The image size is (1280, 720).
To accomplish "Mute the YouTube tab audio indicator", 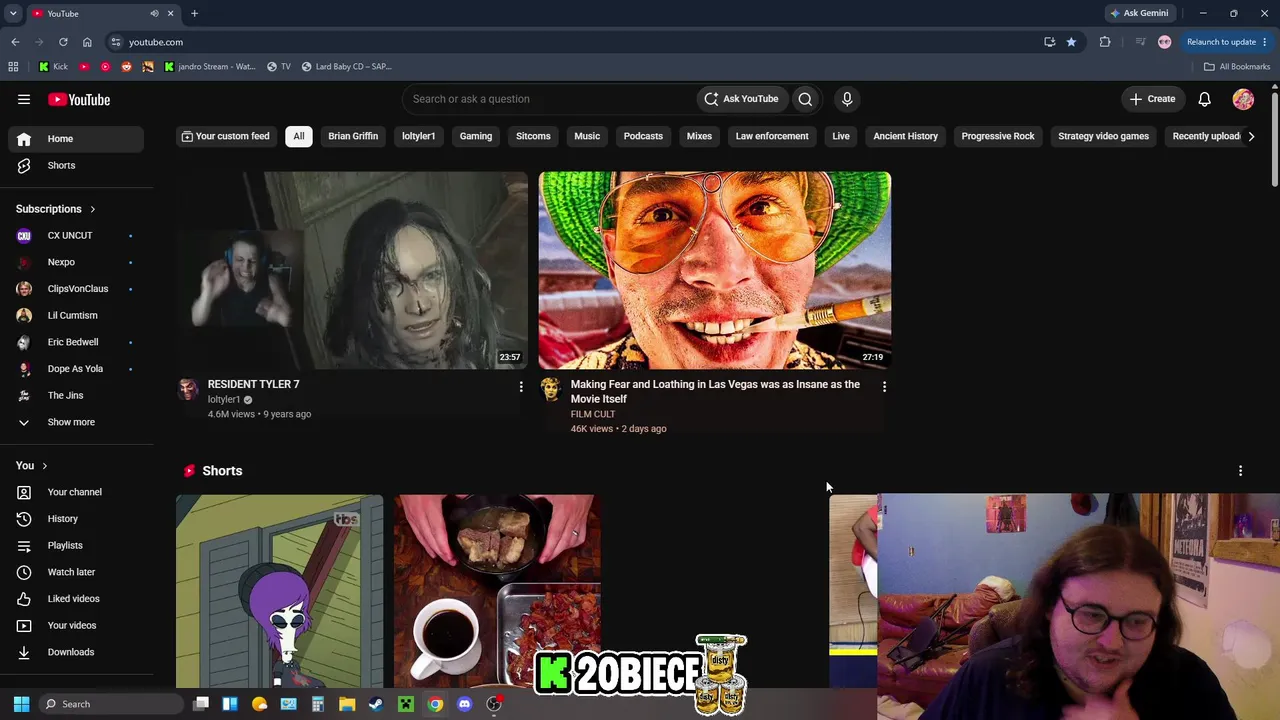I will point(154,13).
